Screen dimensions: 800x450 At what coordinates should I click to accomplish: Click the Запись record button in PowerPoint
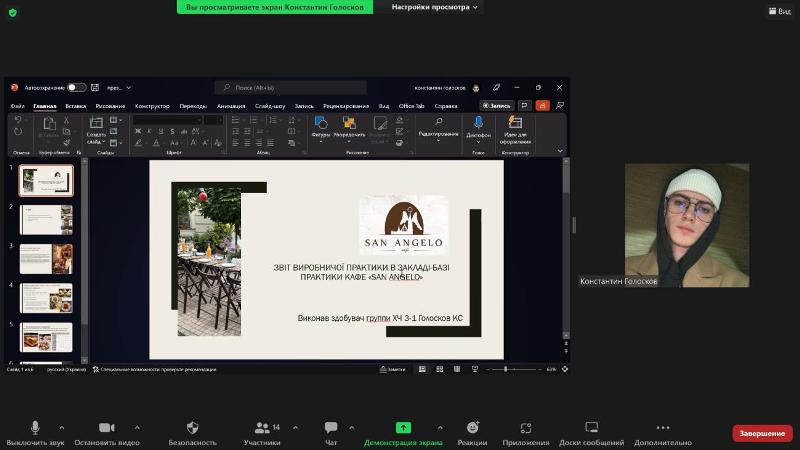click(496, 106)
